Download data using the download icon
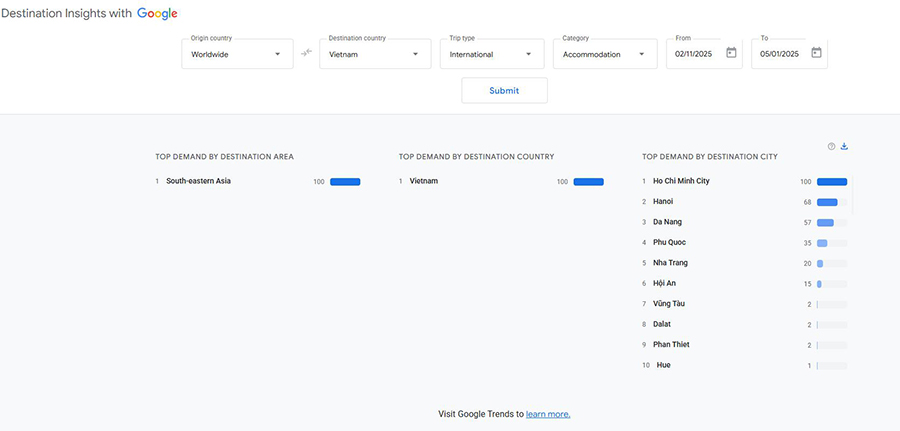Viewport: 900px width, 431px height. coord(844,146)
